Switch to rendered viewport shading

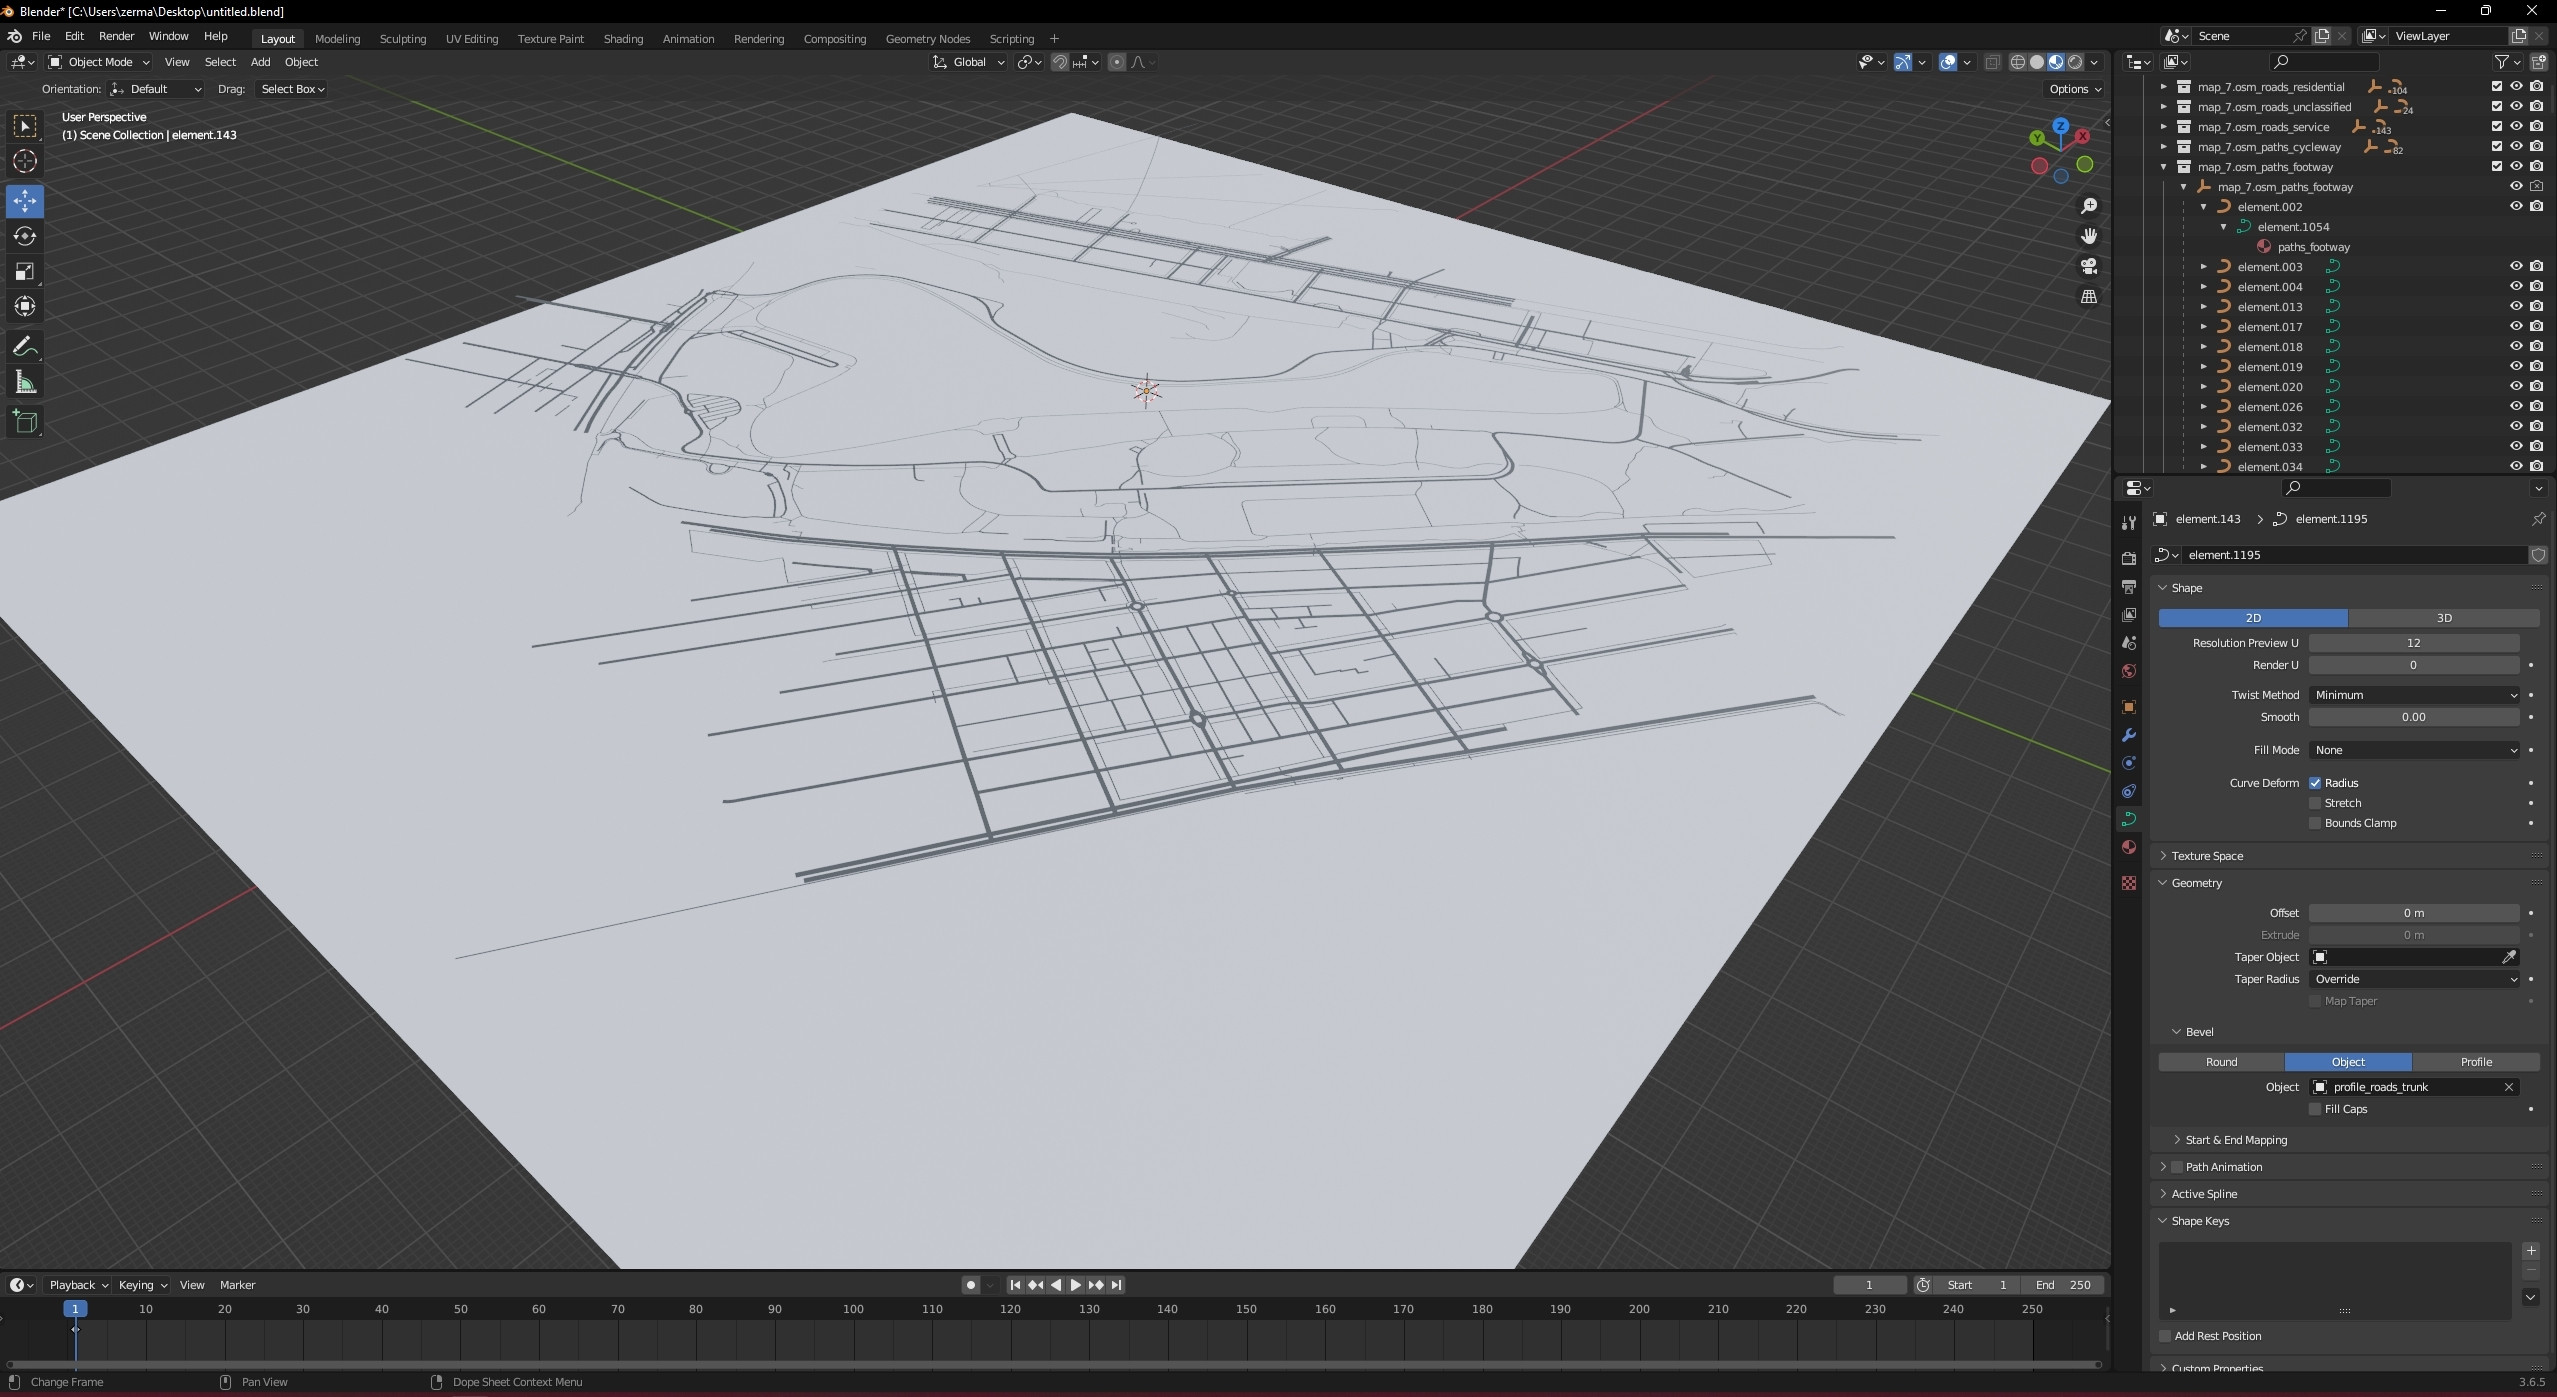[x=2076, y=62]
